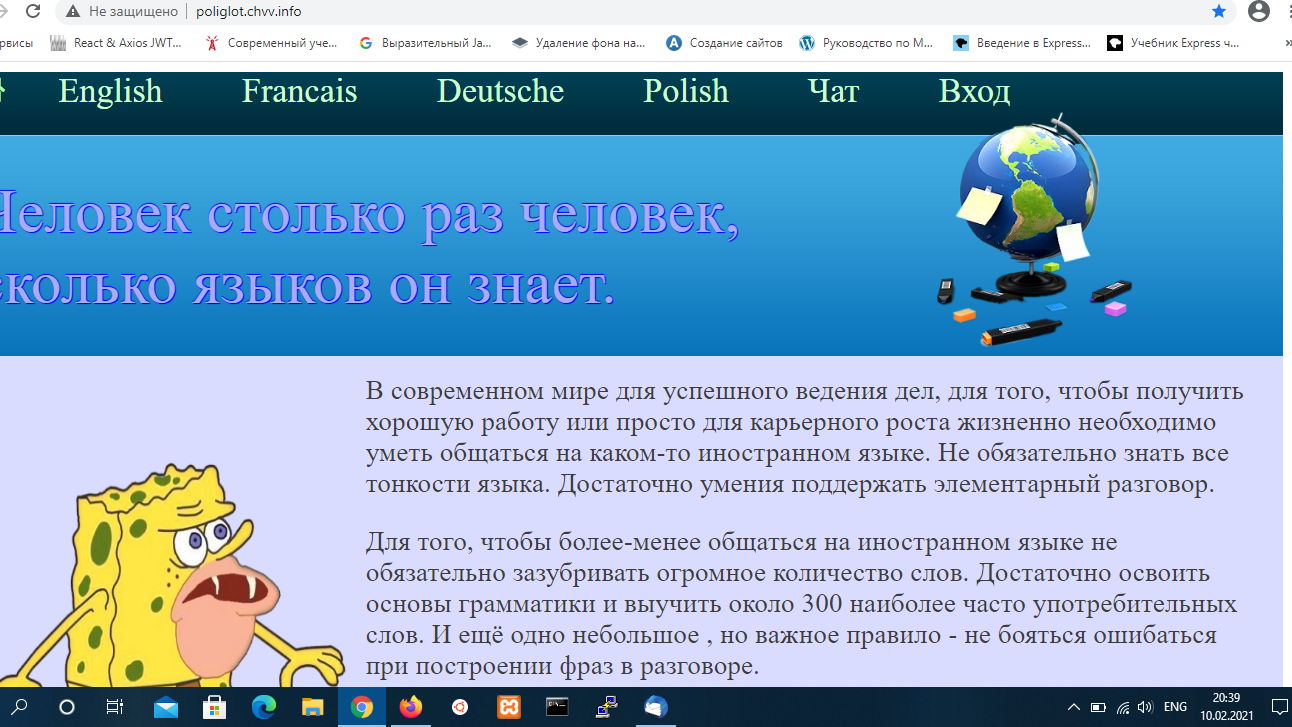Click the paragraph starting 'В современном мире'

(x=804, y=437)
